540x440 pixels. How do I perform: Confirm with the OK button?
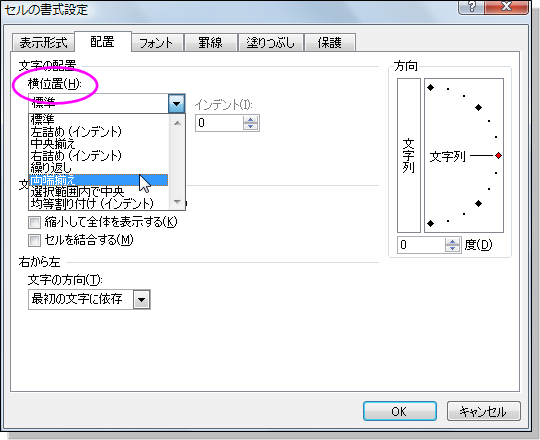click(x=399, y=411)
